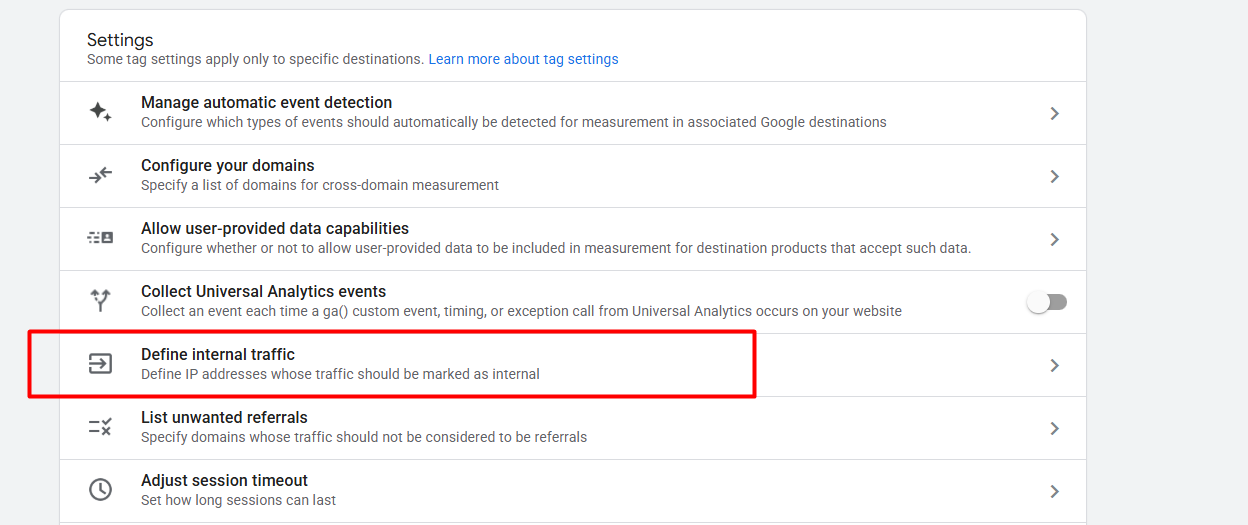
Task: Click the Manage automatic event detection title
Action: [x=266, y=103]
